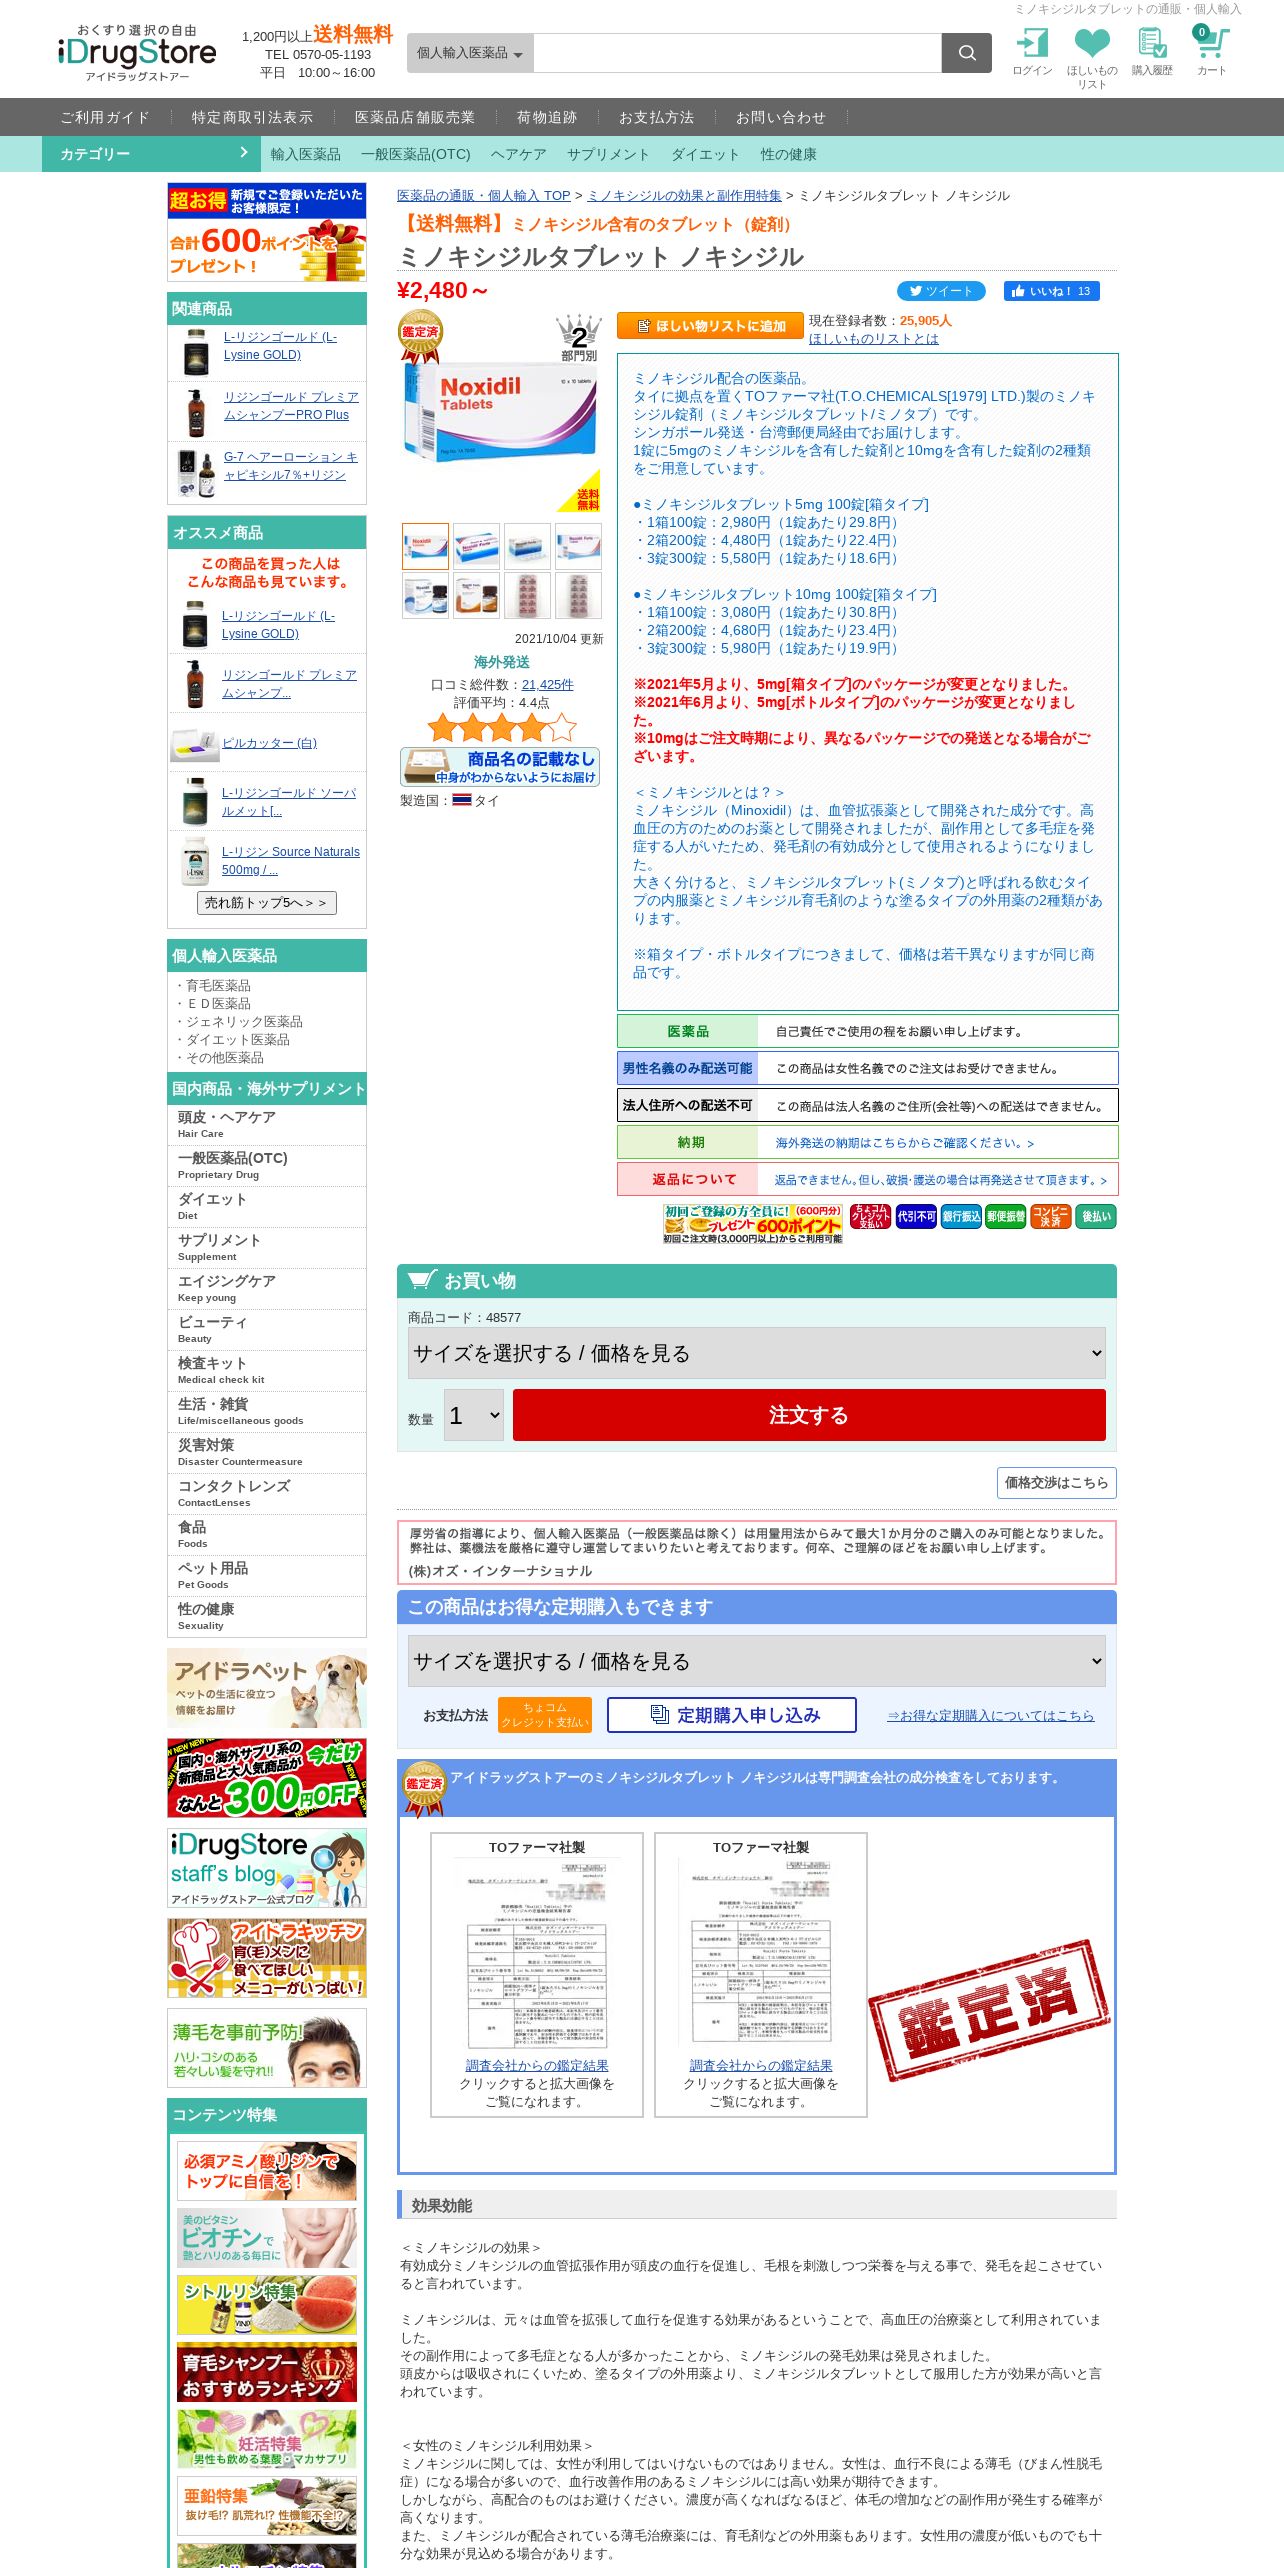
Task: Click the 鑑定済 gold medal badge on product image
Action: coord(420,337)
